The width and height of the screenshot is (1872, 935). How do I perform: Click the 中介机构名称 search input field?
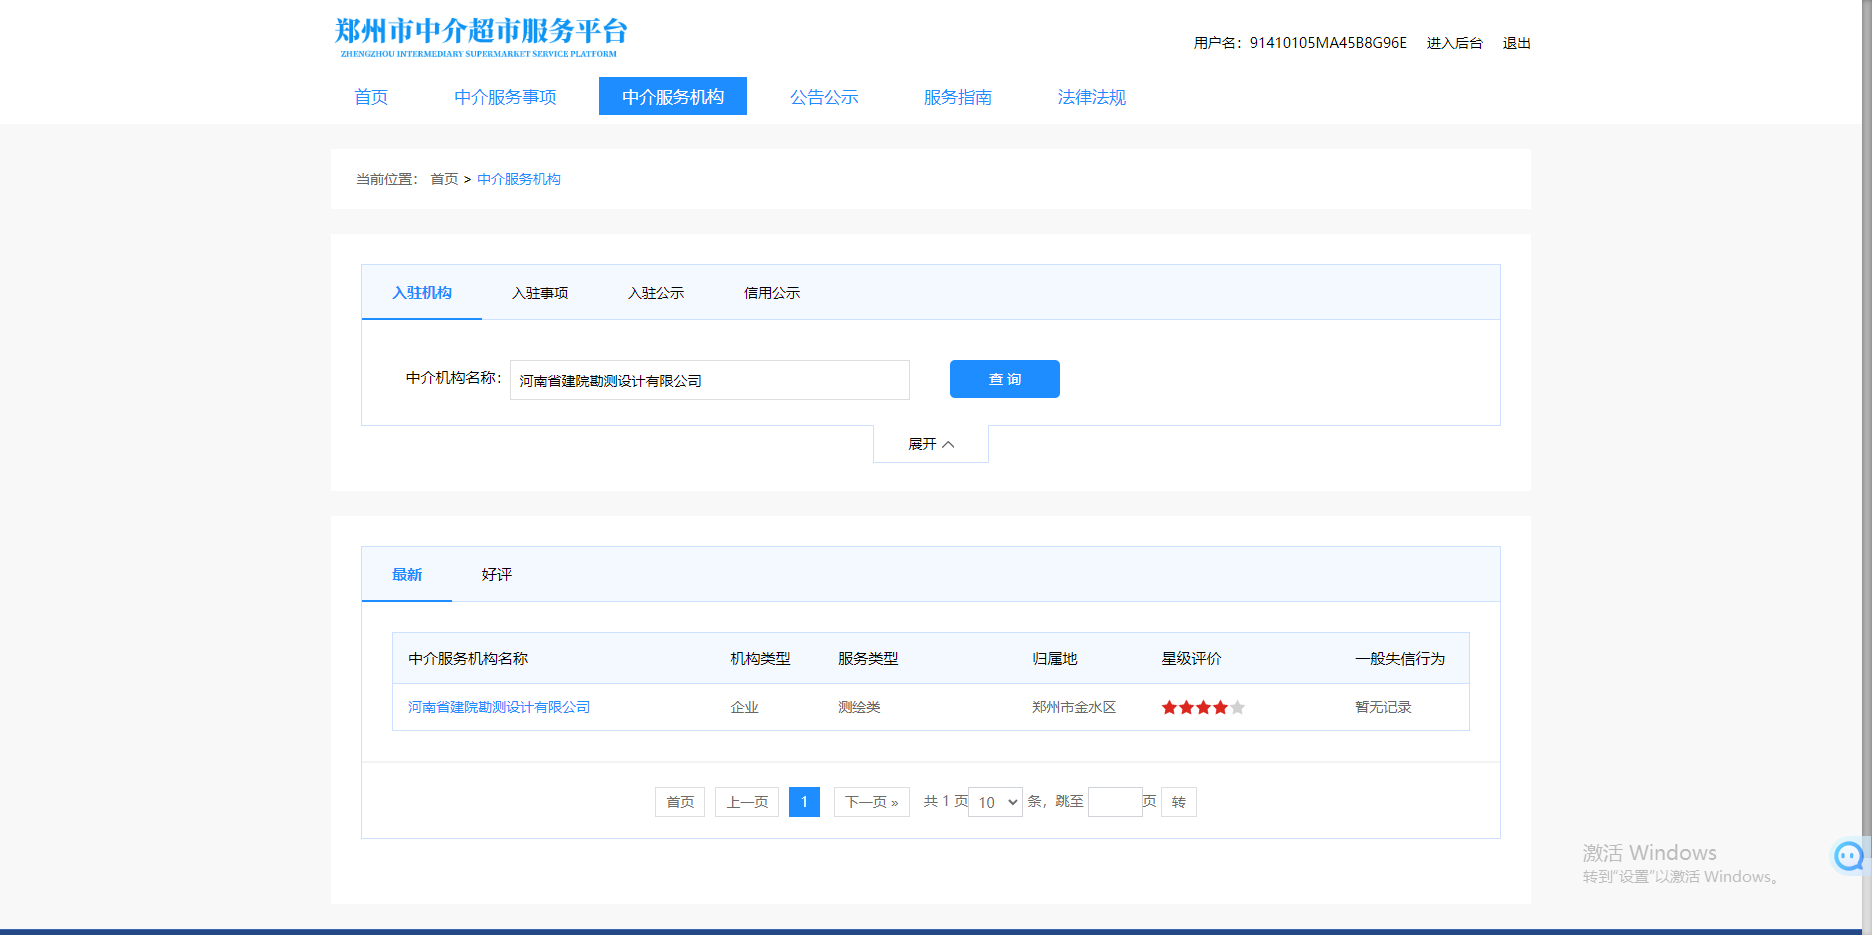point(709,380)
